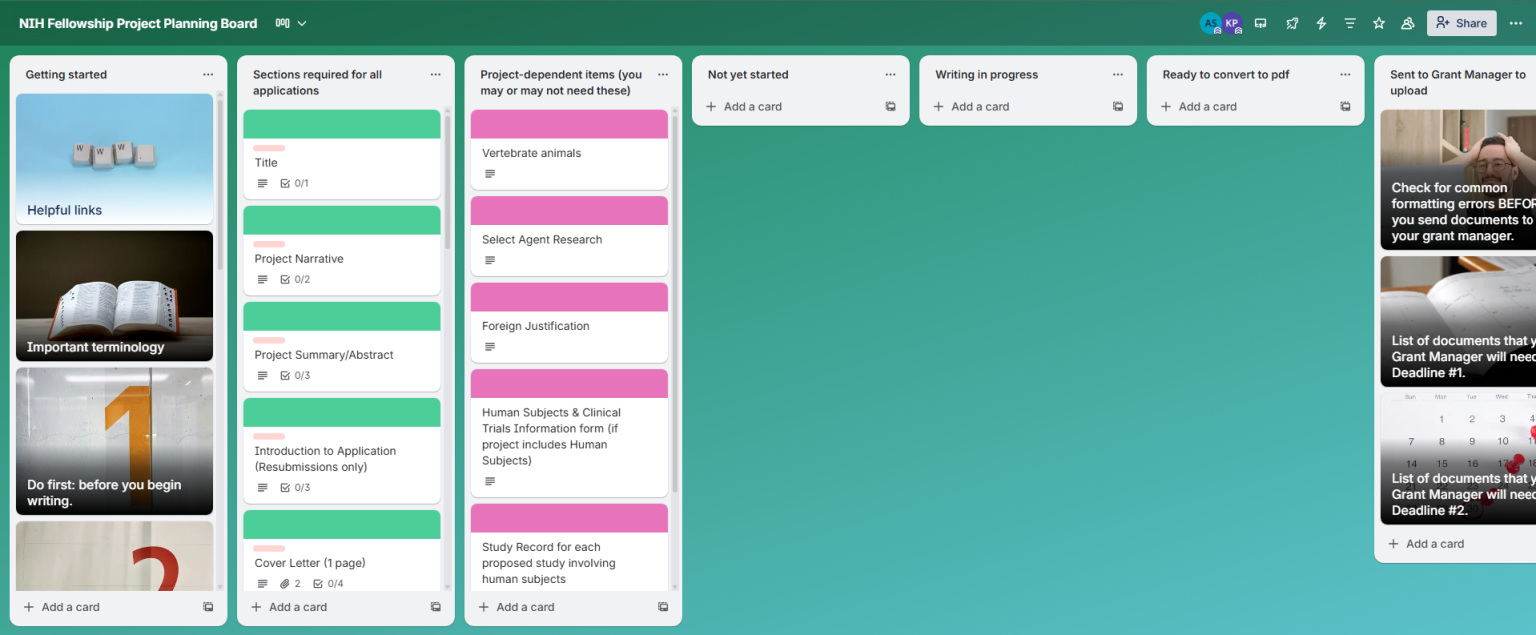Click the green label on the Title card

(341, 124)
